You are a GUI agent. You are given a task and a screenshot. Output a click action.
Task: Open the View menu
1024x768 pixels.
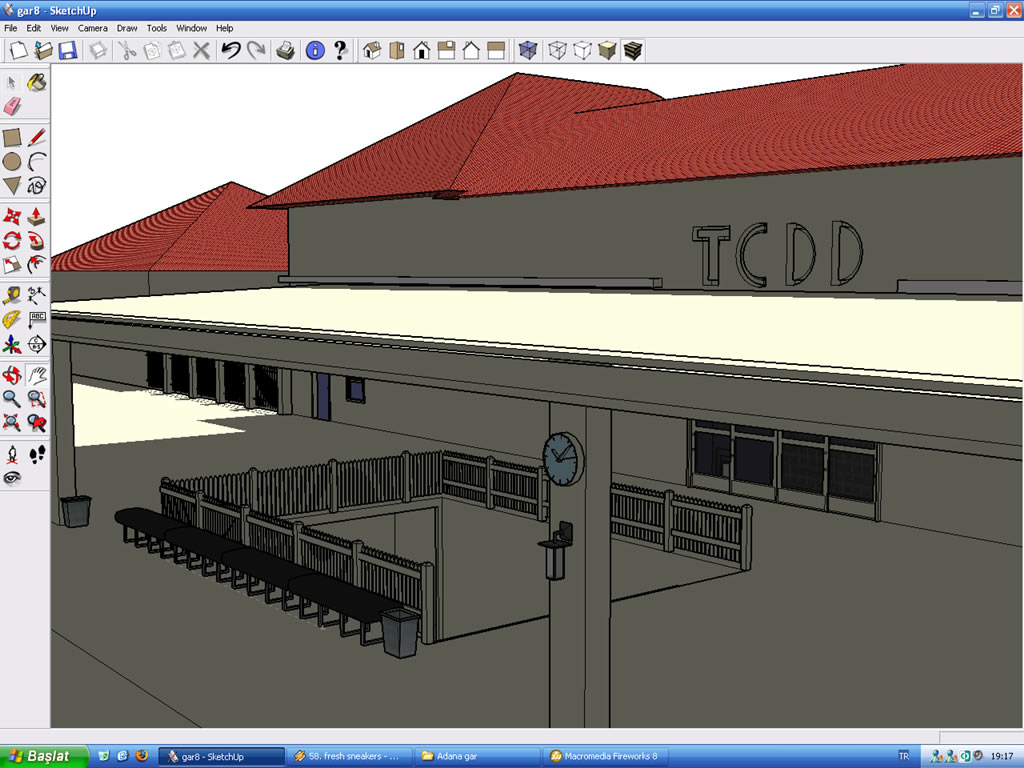click(x=59, y=28)
